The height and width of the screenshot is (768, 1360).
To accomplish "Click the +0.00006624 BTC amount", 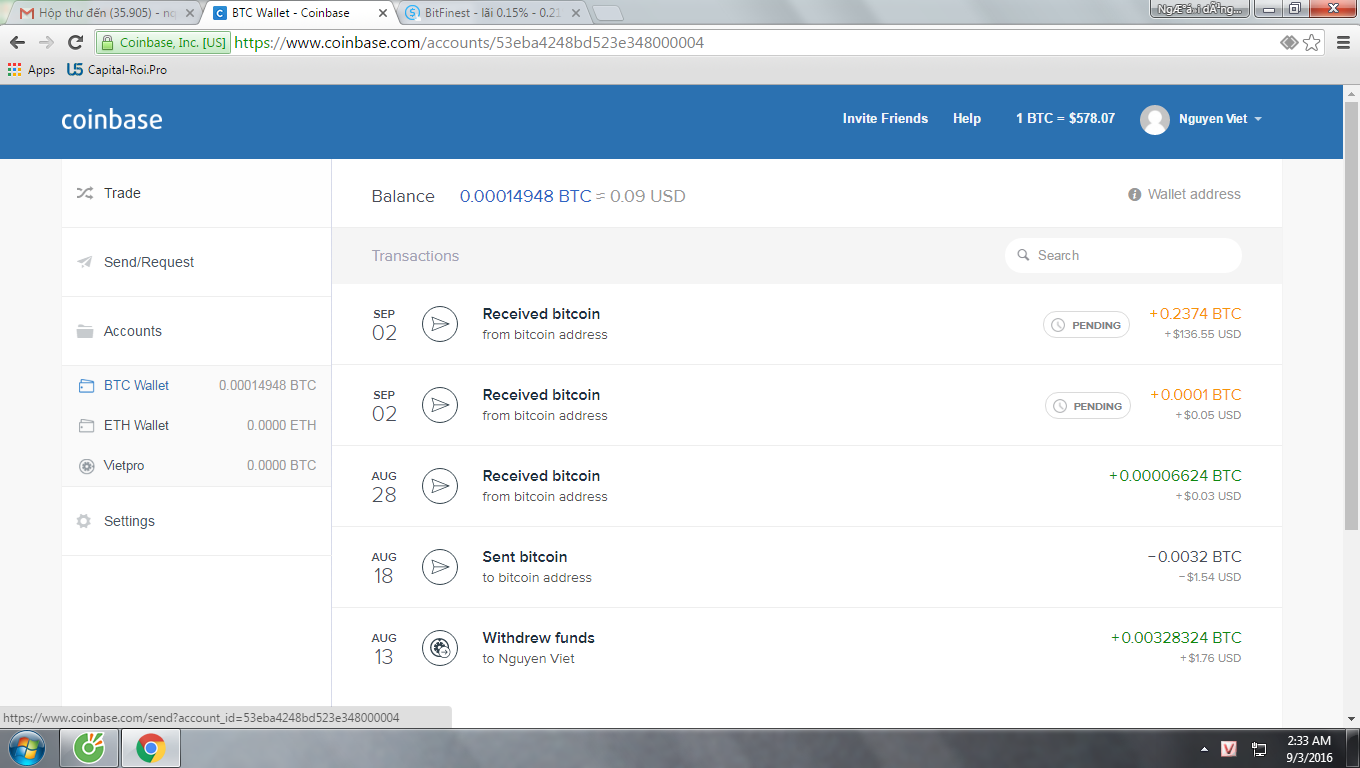I will click(1175, 476).
